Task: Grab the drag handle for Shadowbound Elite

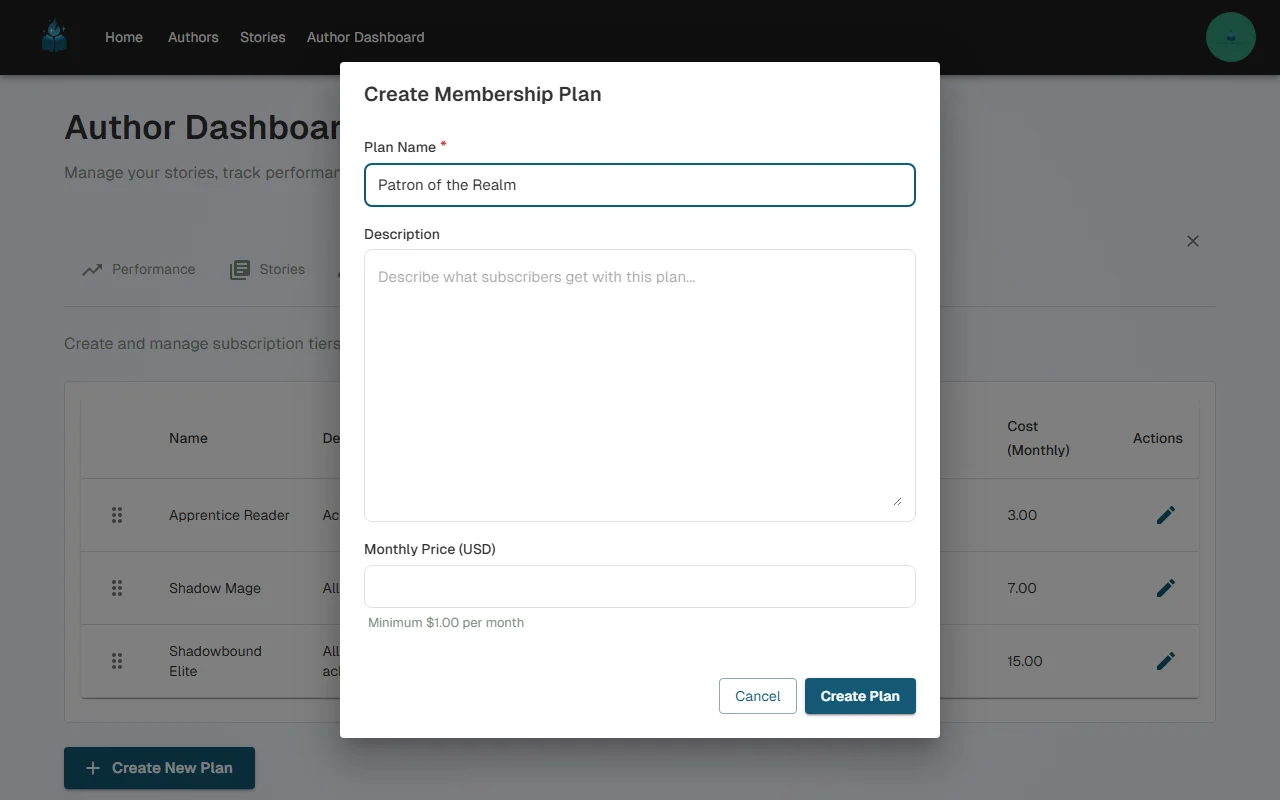Action: (117, 661)
